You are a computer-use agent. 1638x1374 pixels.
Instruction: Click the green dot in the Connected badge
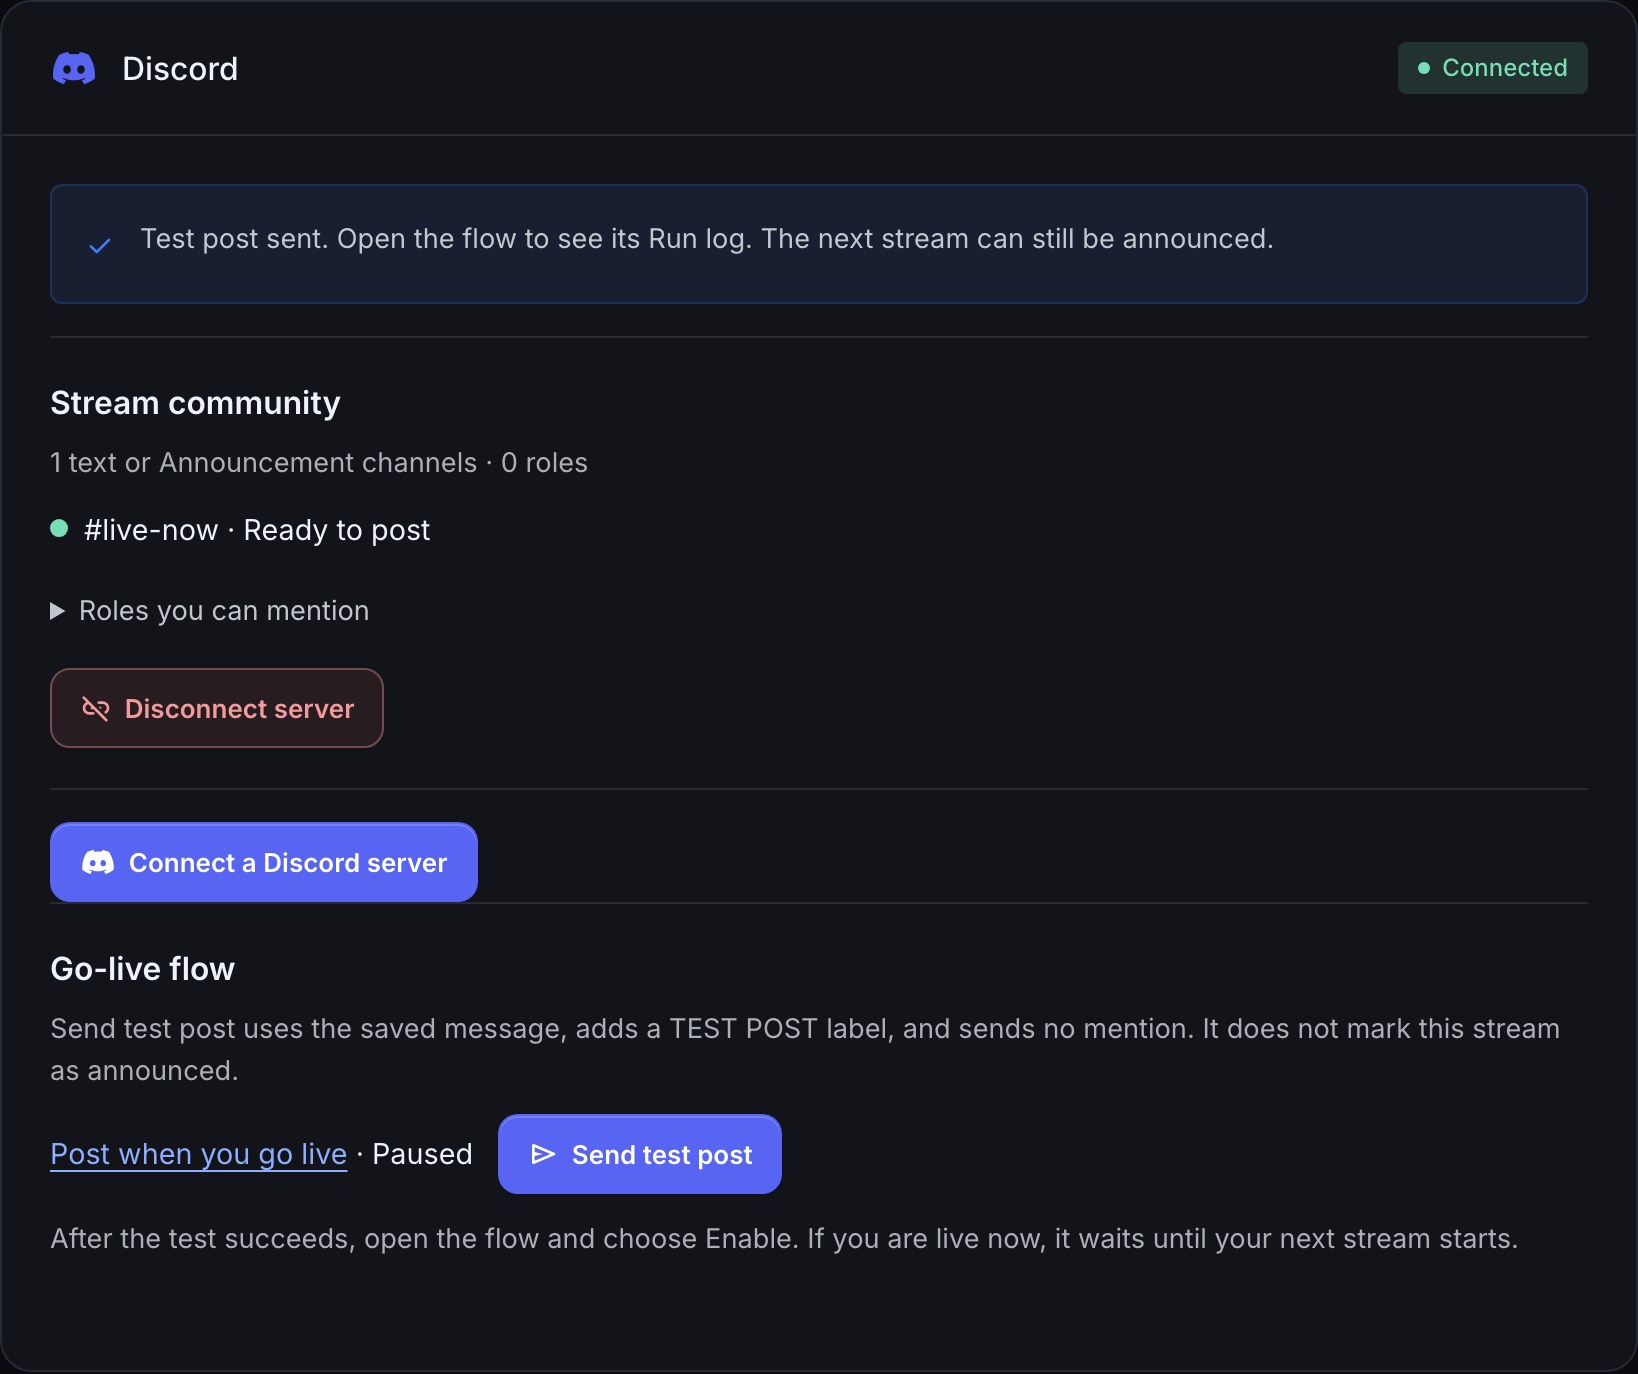pyautogui.click(x=1424, y=68)
